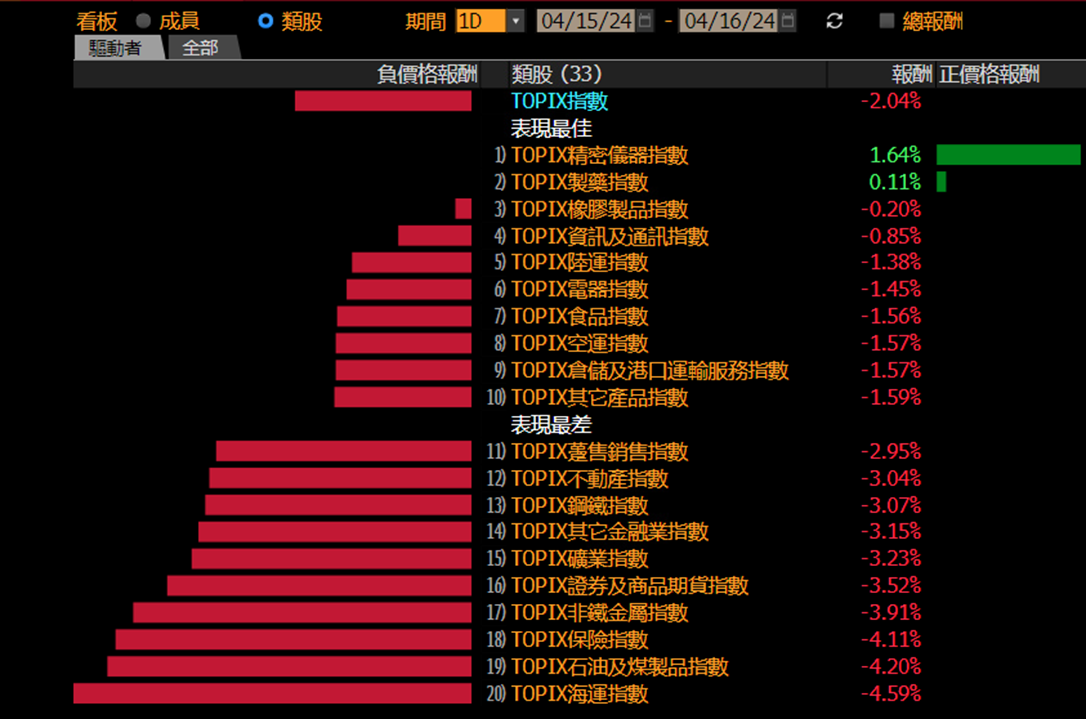Click the 看板 label
This screenshot has width=1086, height=719.
click(x=97, y=21)
